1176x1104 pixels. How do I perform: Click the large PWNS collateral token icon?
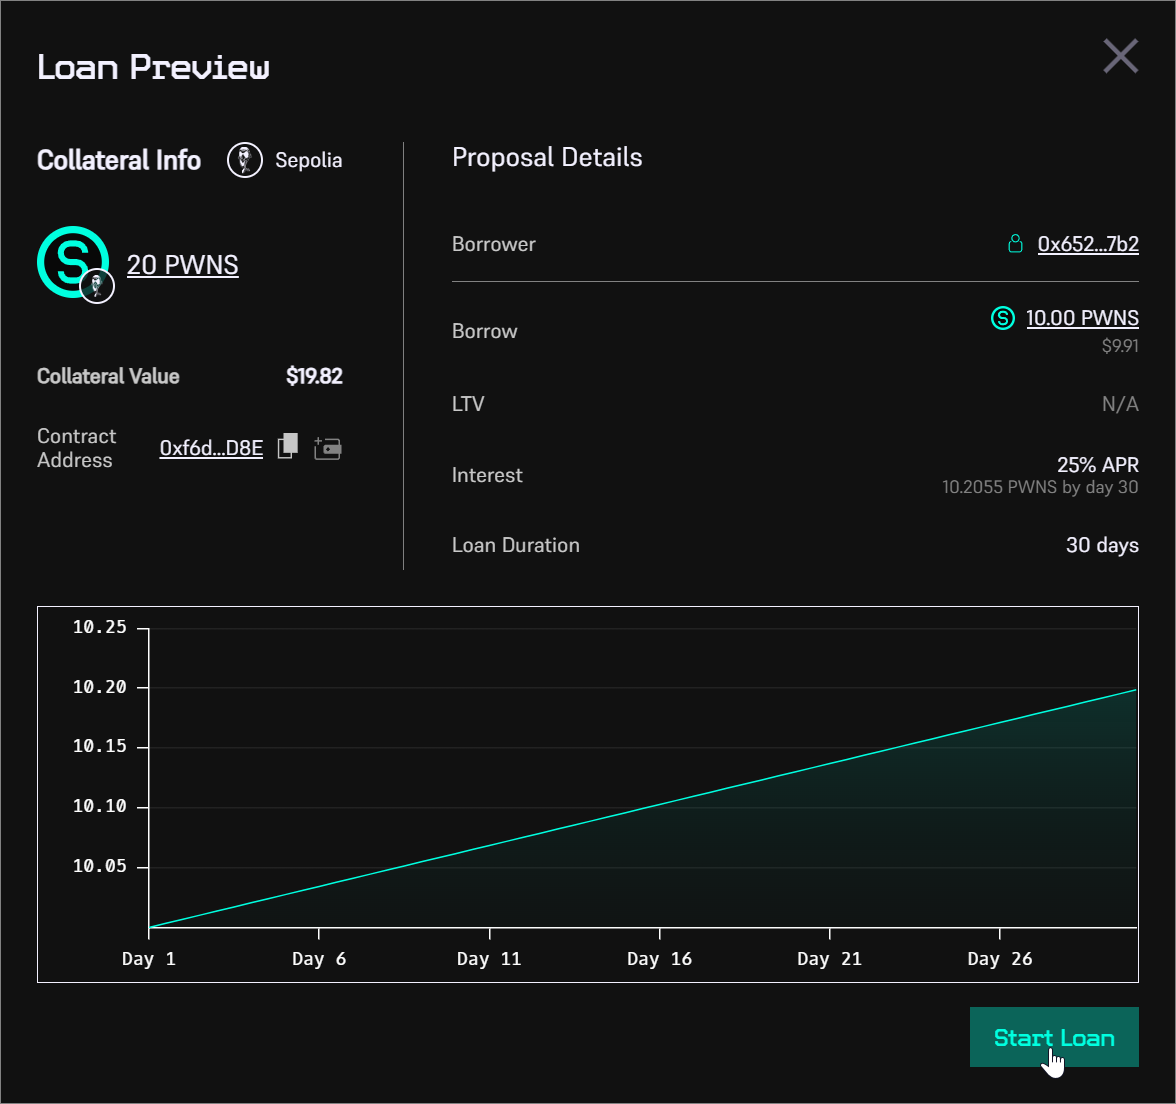71,261
